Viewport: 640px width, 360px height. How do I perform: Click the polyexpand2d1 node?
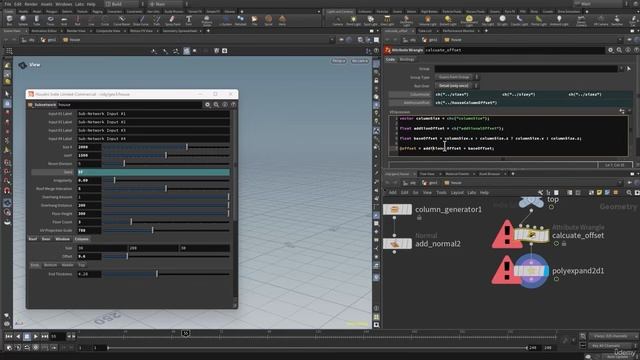(x=531, y=271)
